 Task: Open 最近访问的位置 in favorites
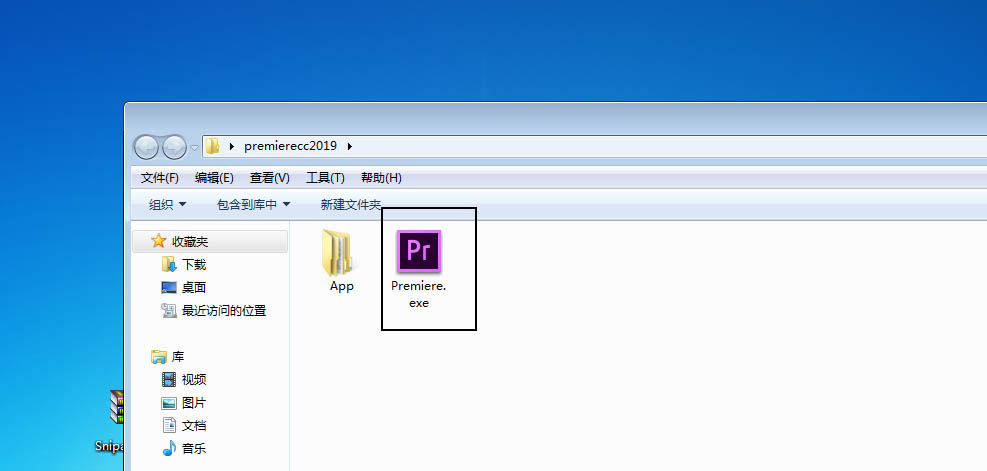pyautogui.click(x=224, y=311)
